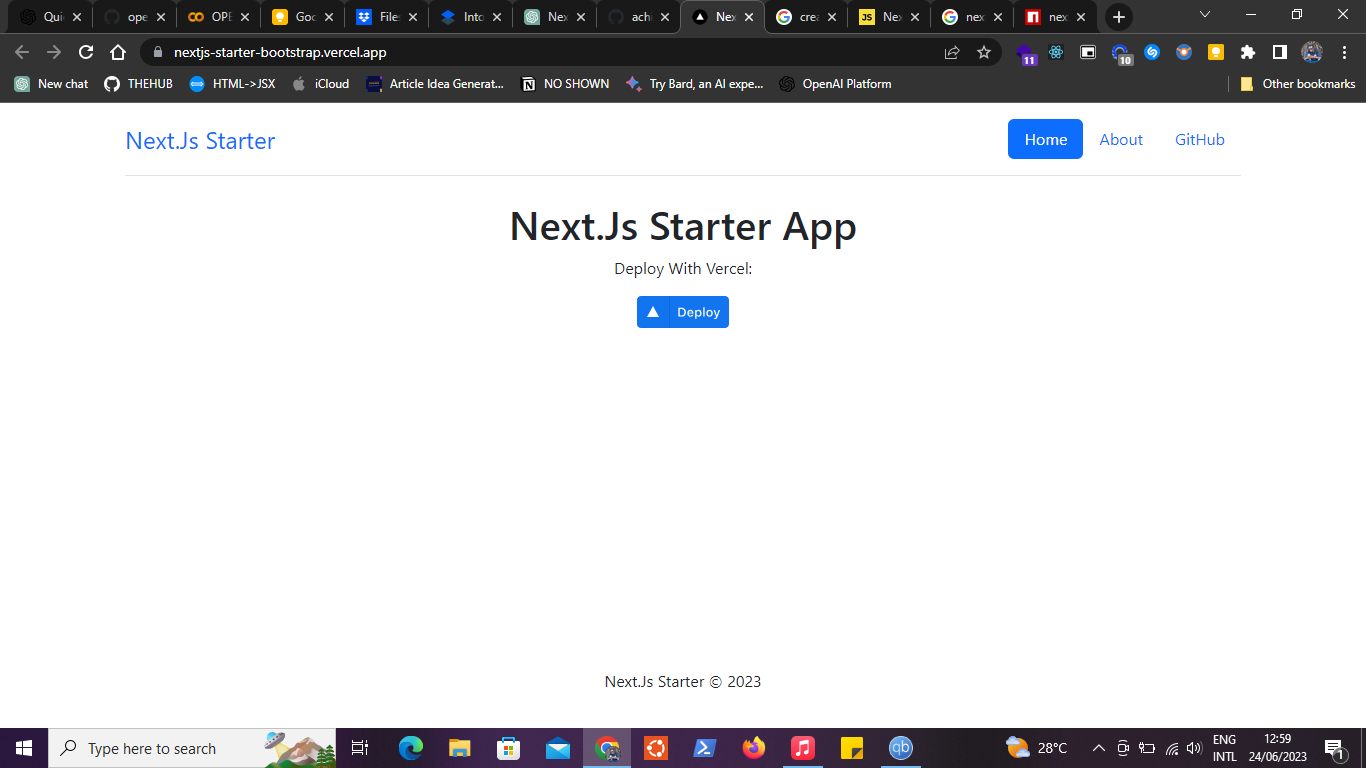
Task: Open the 'New chat' bookmark
Action: (51, 84)
